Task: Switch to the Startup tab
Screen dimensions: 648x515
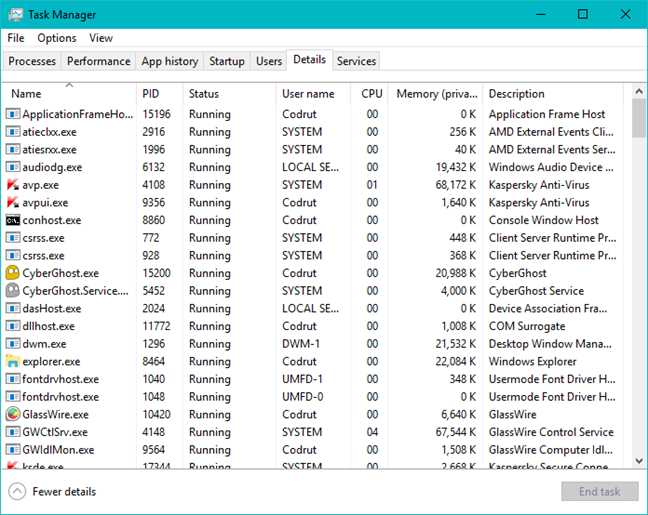Action: (x=226, y=61)
